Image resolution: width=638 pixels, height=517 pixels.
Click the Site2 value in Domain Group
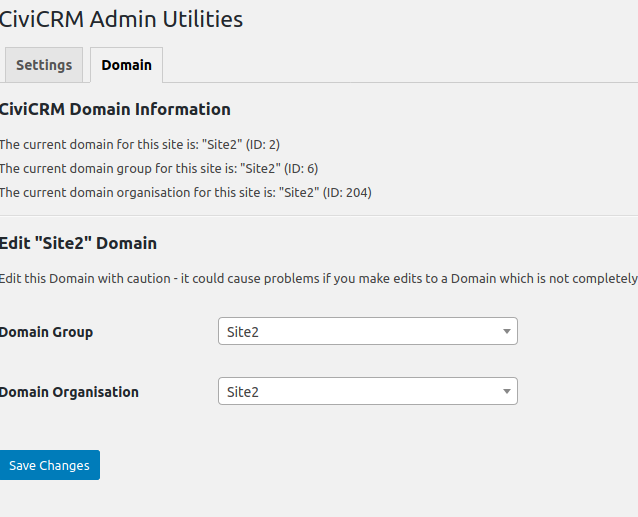click(243, 332)
